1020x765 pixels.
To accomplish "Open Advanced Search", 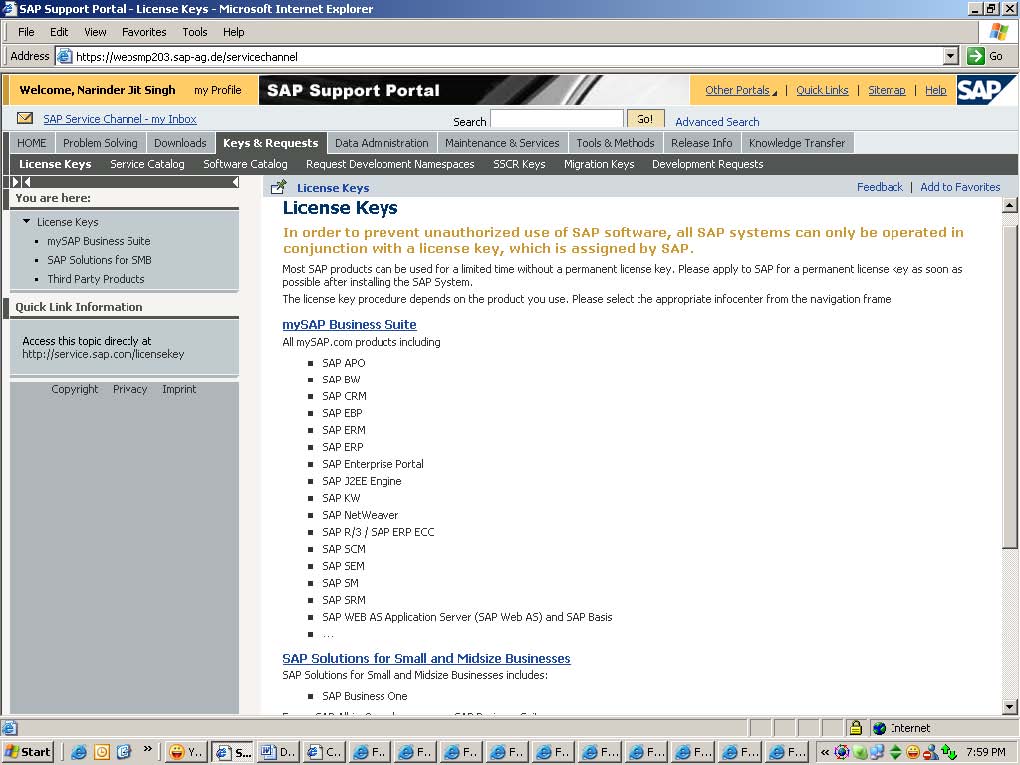I will tap(717, 122).
